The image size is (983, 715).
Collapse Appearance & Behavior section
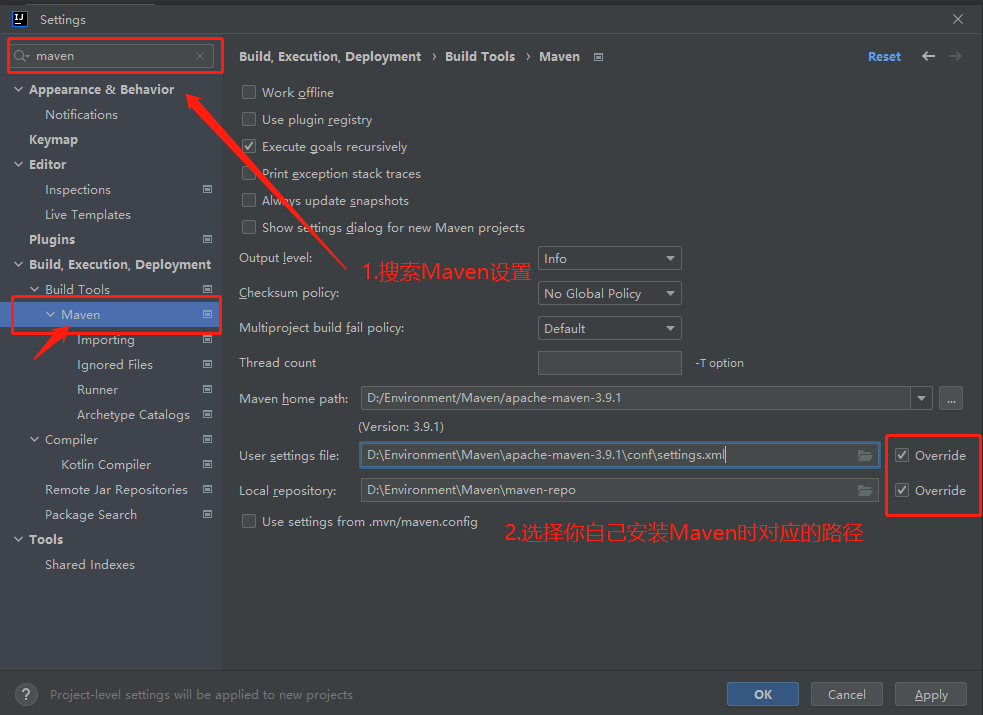pyautogui.click(x=18, y=90)
